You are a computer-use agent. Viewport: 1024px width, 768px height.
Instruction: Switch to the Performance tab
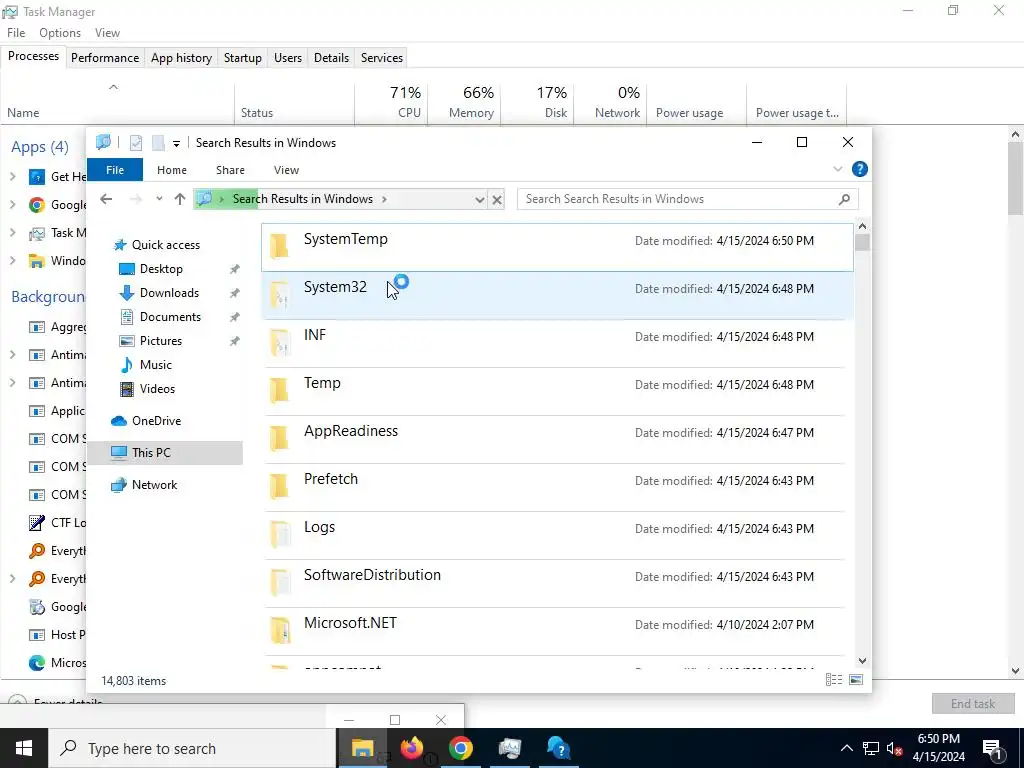[x=104, y=57]
